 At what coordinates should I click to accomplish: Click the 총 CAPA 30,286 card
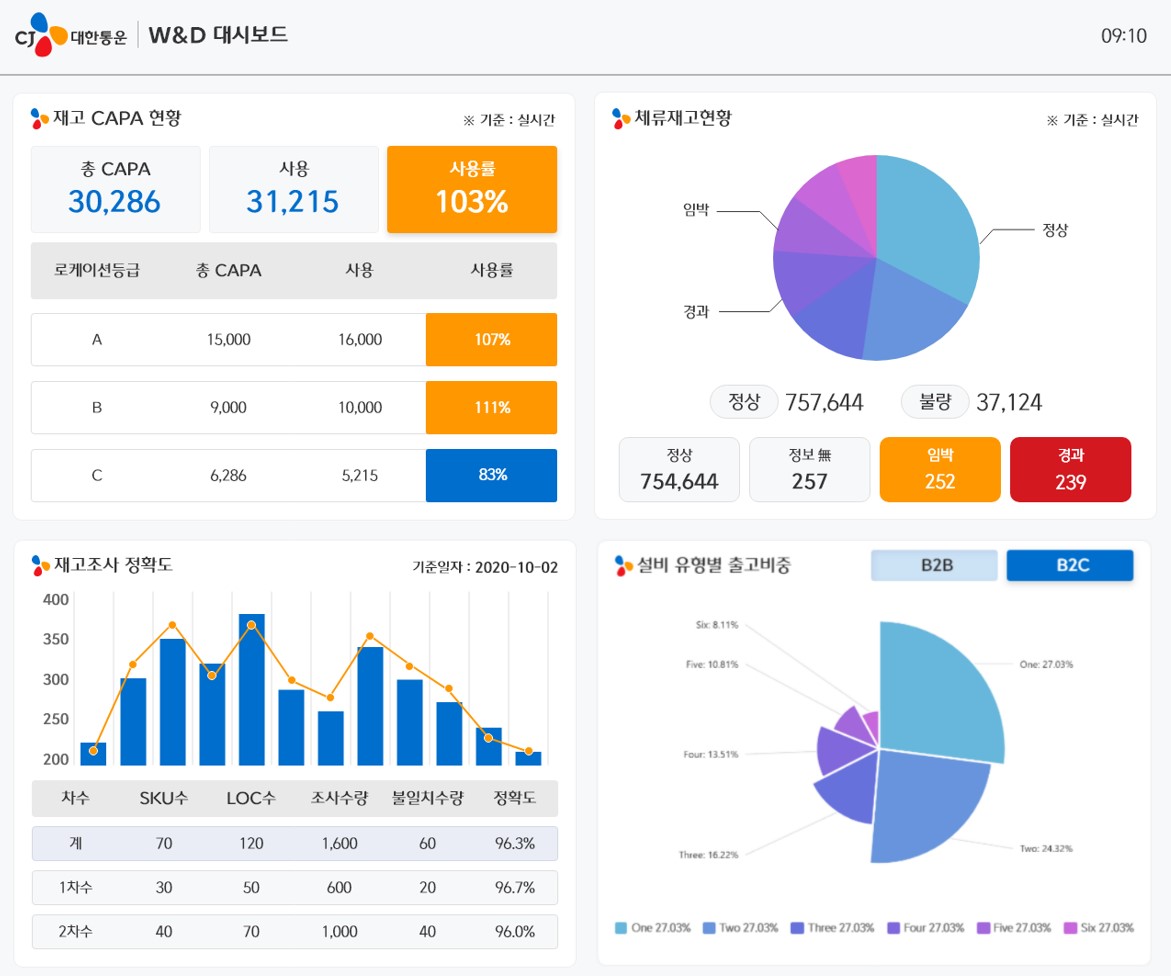115,189
